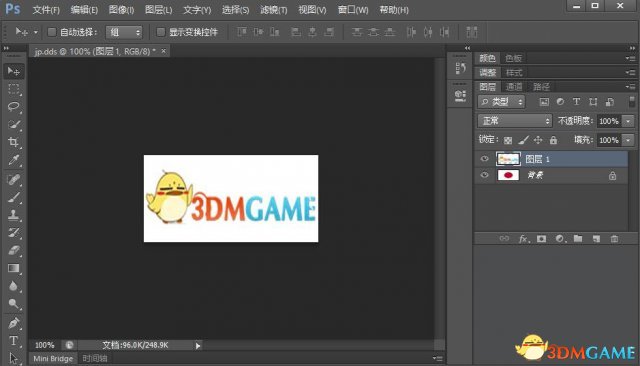Viewport: 640px width, 366px height.
Task: Open the 正常 blend mode dropdown
Action: (515, 121)
